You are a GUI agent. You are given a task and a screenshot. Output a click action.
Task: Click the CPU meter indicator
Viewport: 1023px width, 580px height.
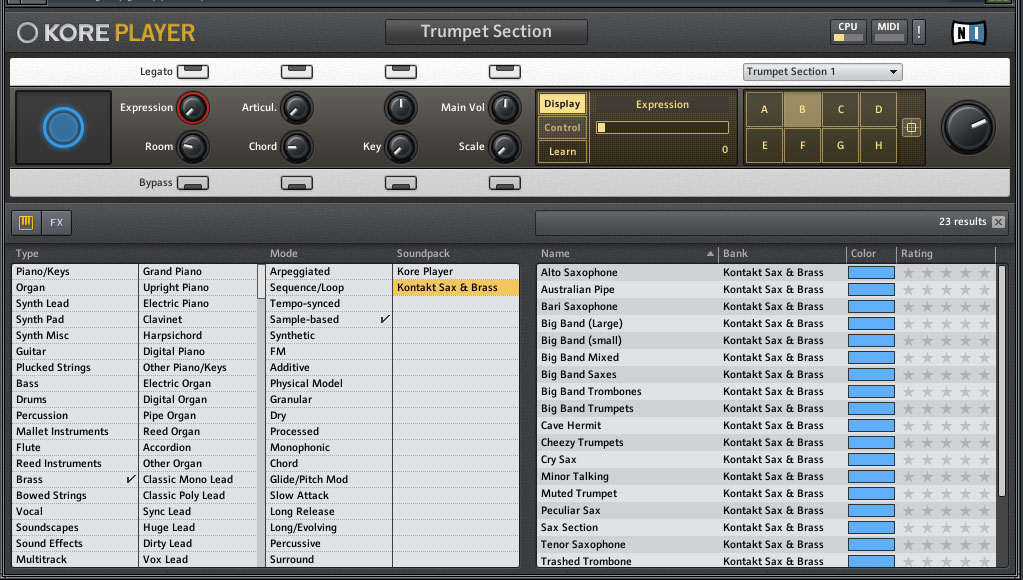[x=847, y=31]
